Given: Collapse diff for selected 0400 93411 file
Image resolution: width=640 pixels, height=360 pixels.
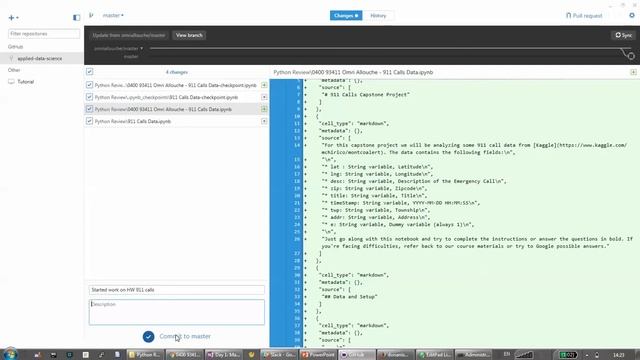Looking at the screenshot, I should [264, 109].
